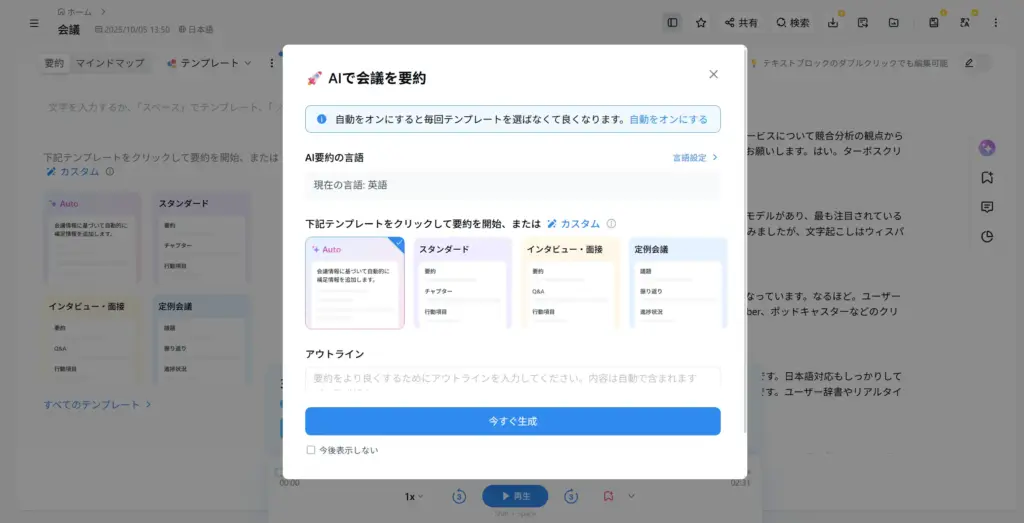Click the save disk icon

934,23
